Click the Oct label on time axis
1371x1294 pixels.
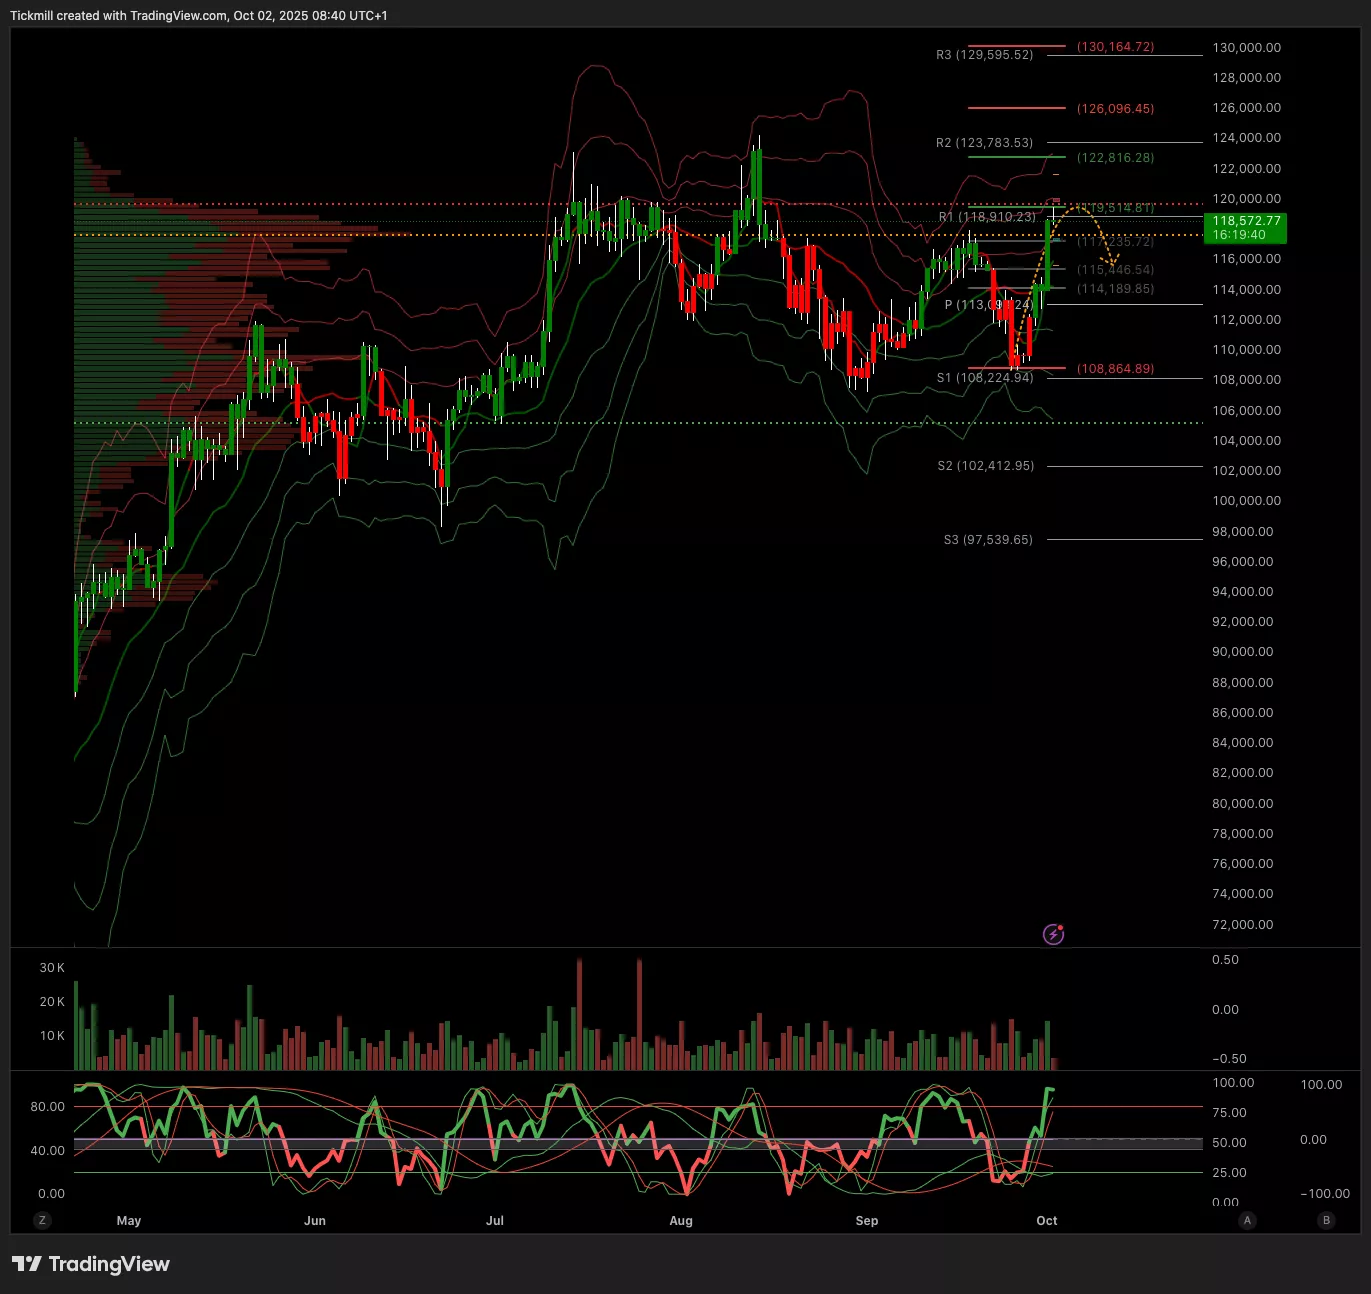coord(1047,1221)
